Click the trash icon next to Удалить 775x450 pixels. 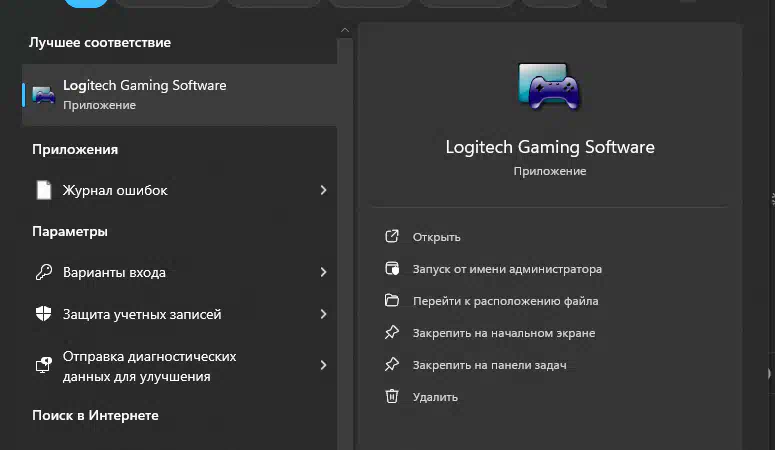coord(392,396)
